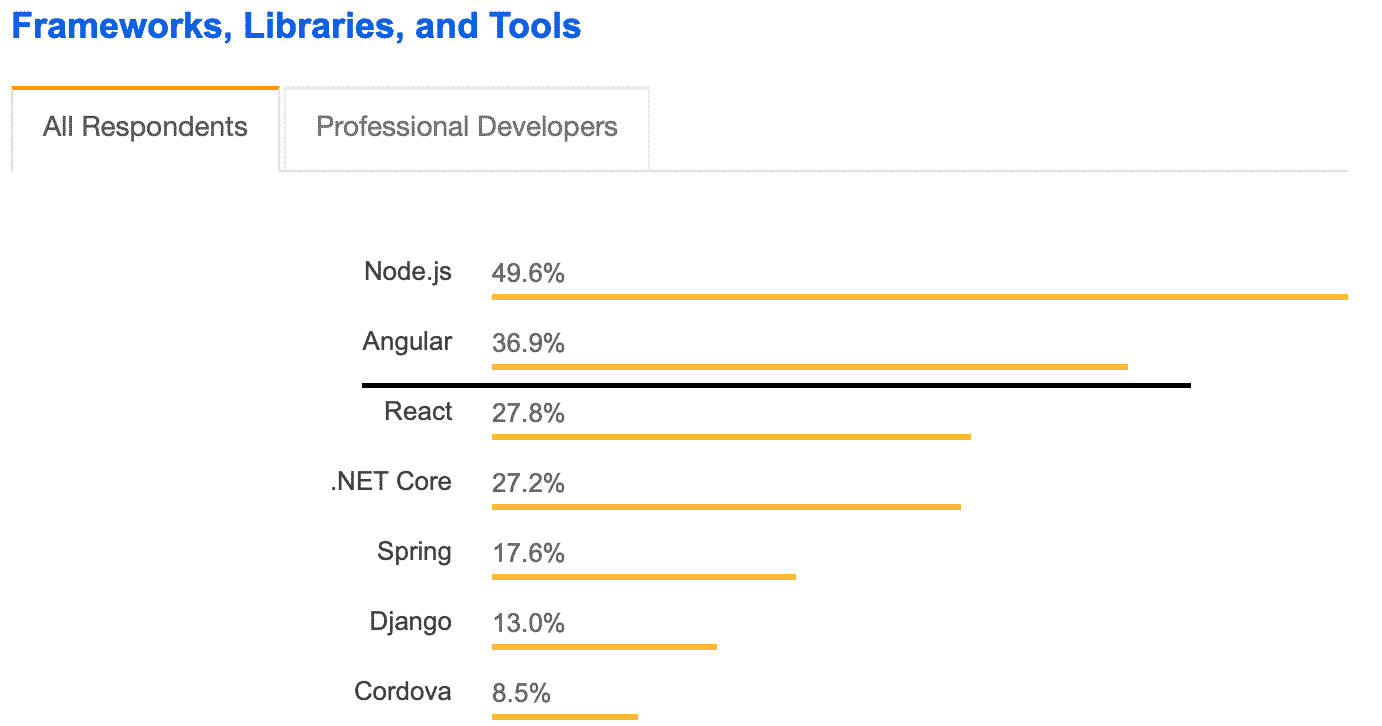Click the Spring orange bar
Screen dimensions: 1382x726
tap(643, 577)
